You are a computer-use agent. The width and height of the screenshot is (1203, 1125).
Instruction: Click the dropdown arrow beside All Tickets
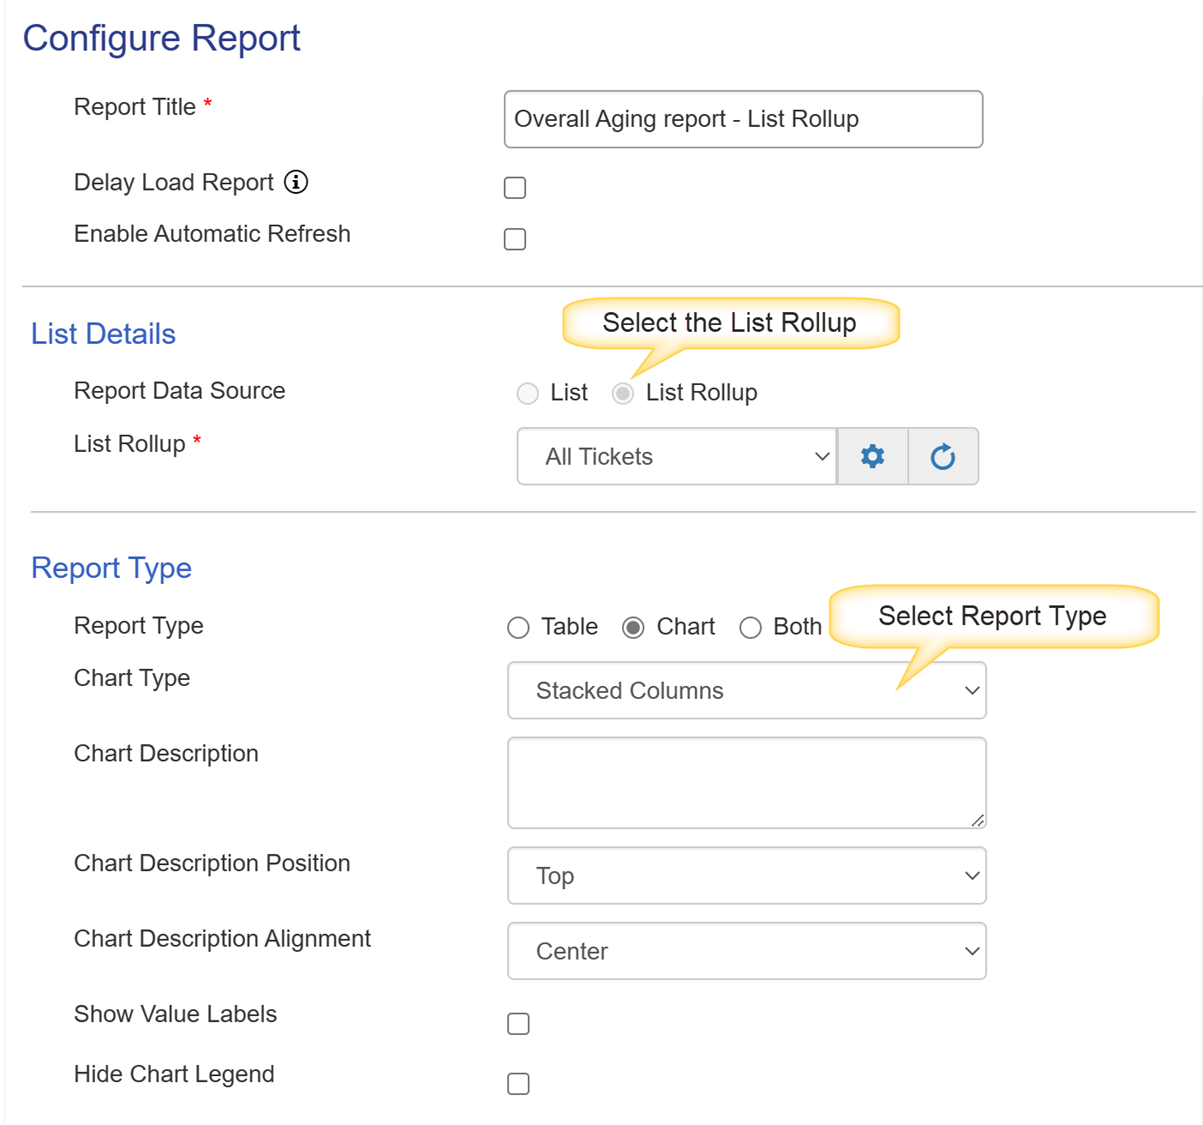click(822, 456)
